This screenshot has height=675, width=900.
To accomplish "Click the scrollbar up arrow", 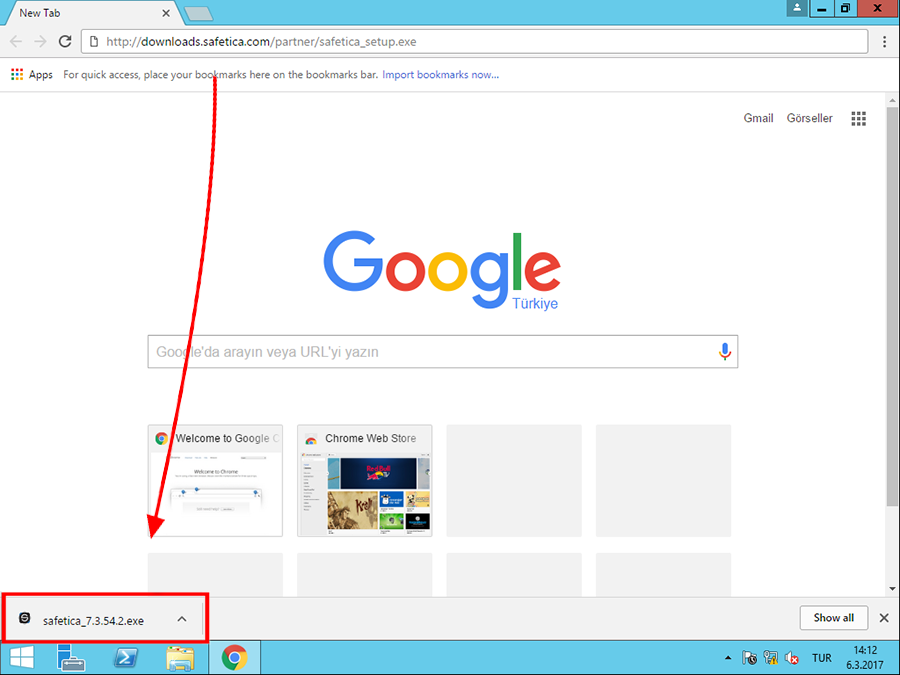I will [x=892, y=100].
